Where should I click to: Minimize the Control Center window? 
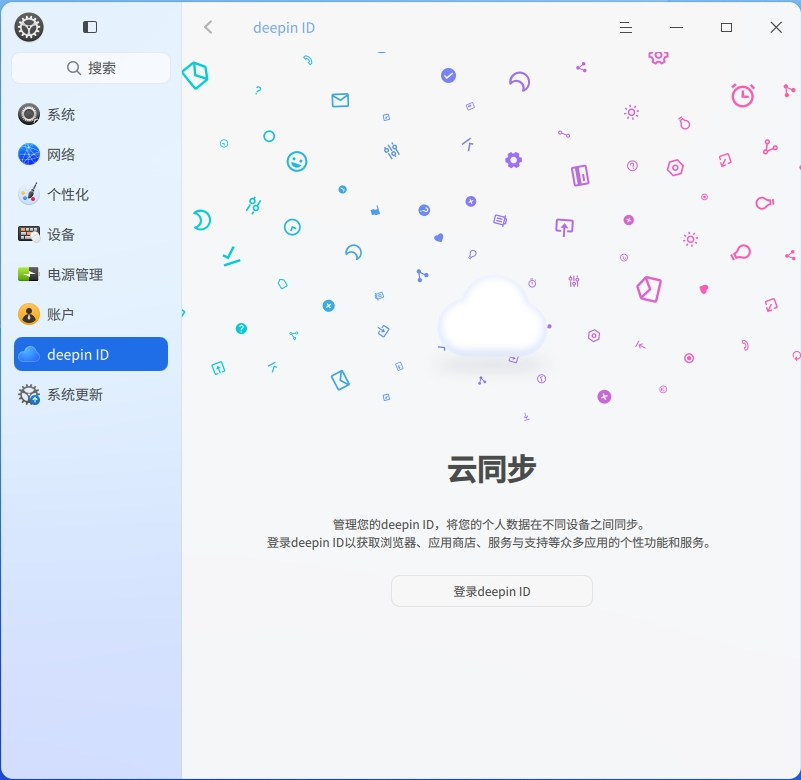point(676,28)
